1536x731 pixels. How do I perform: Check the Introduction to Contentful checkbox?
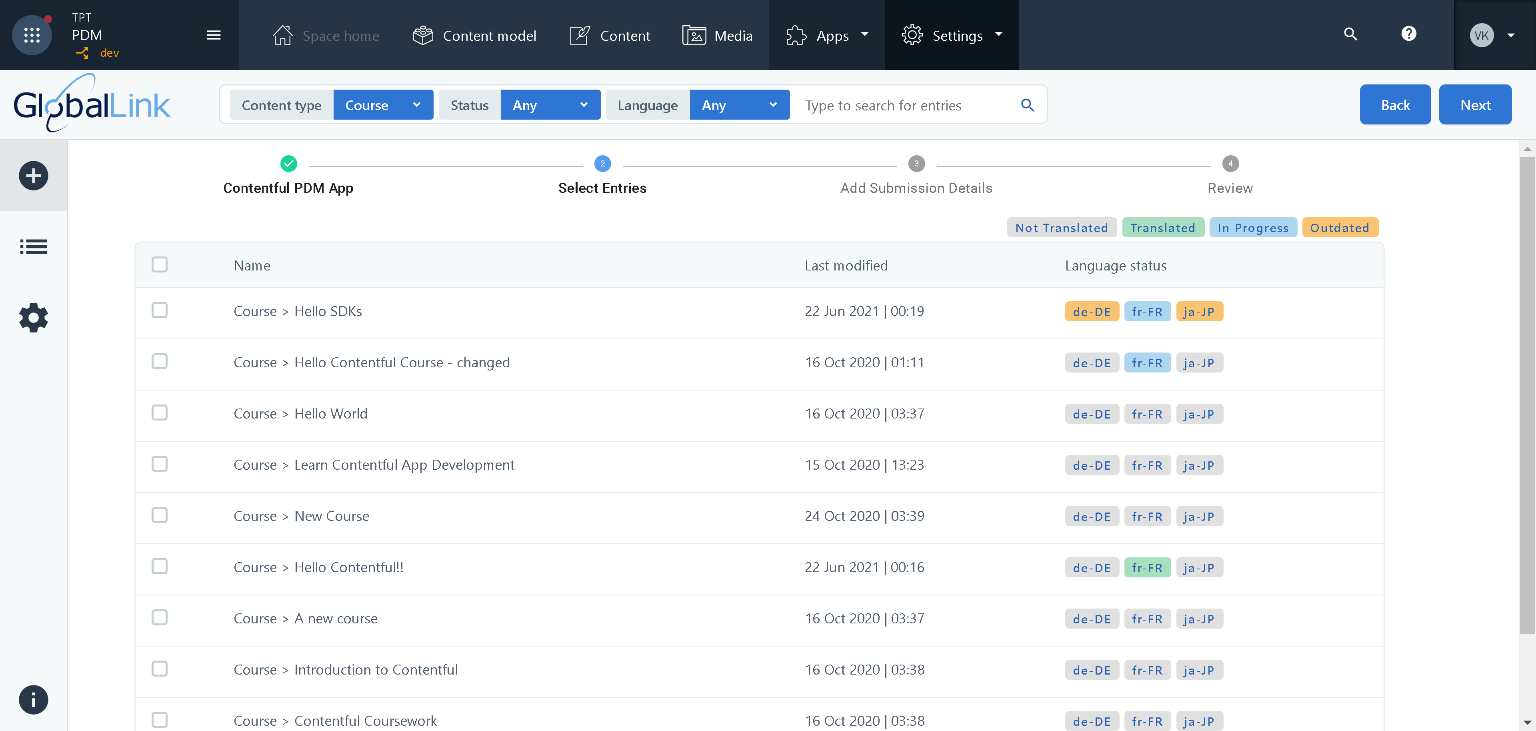point(160,669)
